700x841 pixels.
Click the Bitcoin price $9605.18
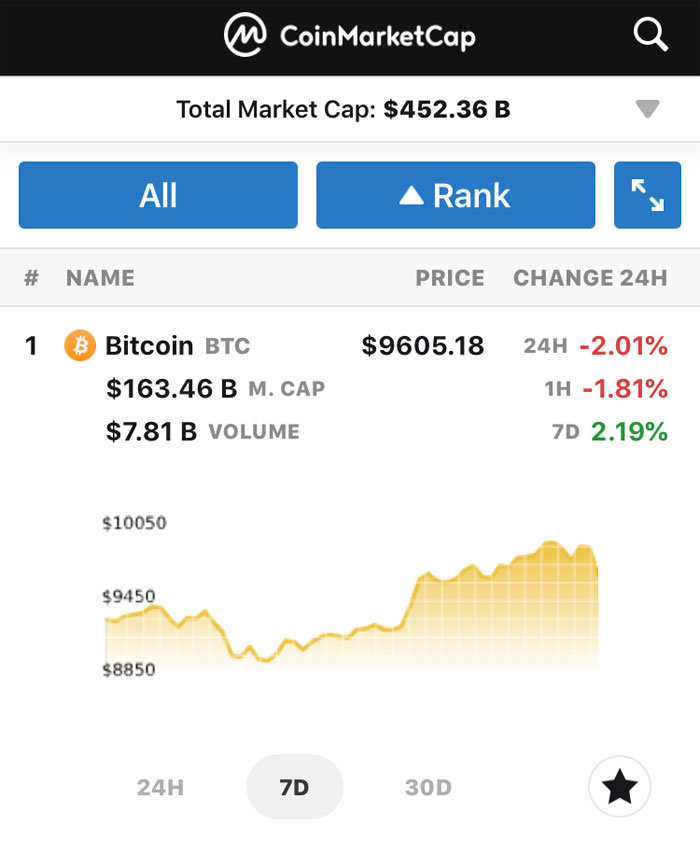423,345
